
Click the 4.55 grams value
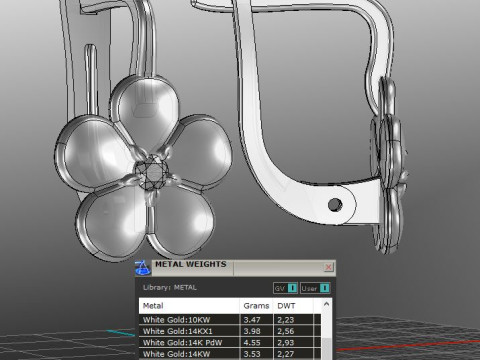(252, 343)
